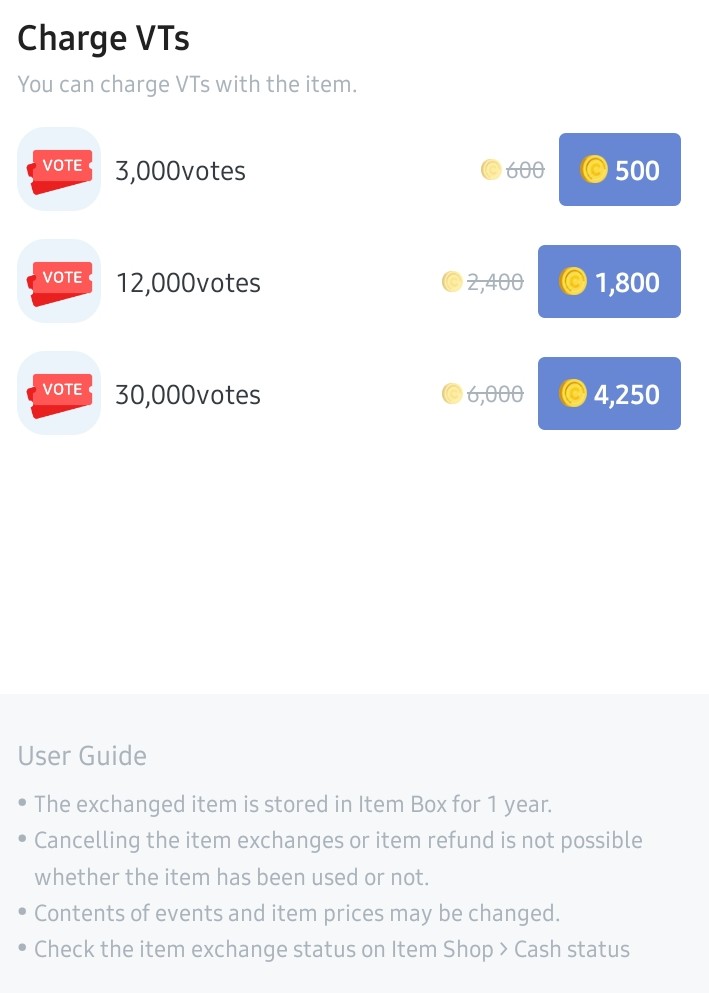Click the vote ticket icon for 3,000votes
709x993 pixels.
click(60, 170)
